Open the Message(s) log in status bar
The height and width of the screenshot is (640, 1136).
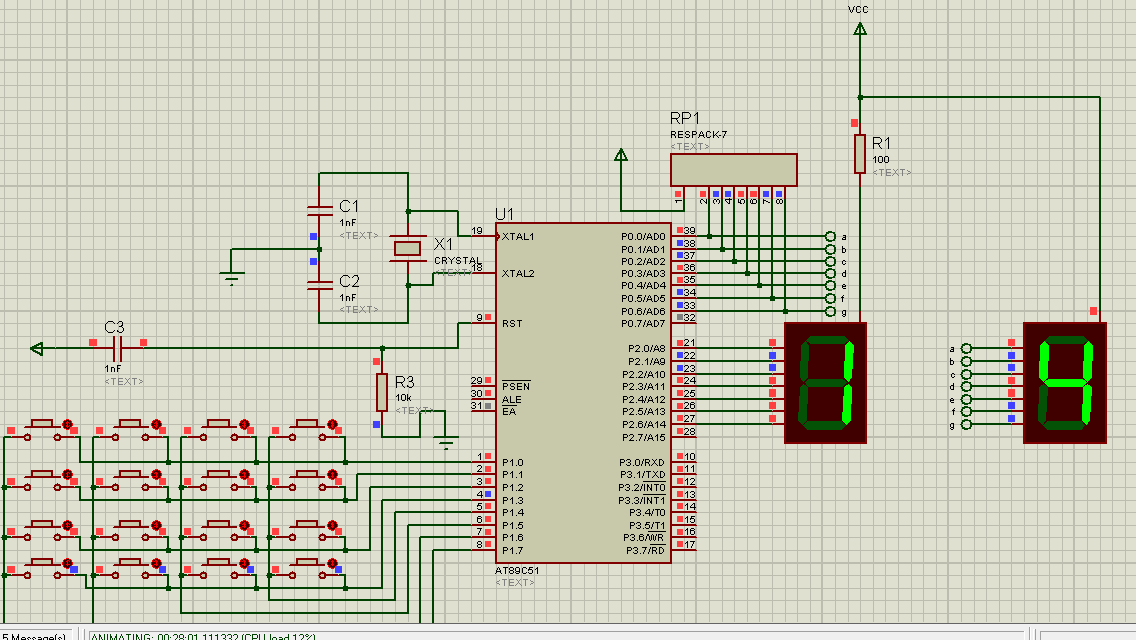(x=36, y=635)
